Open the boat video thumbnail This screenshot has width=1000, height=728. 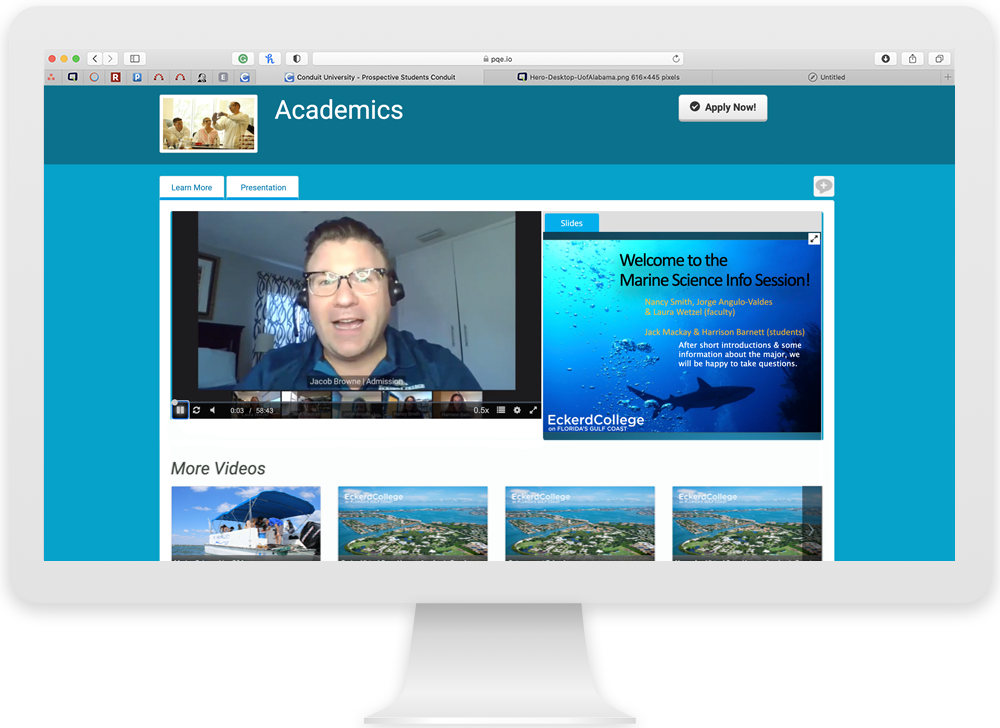[x=246, y=523]
